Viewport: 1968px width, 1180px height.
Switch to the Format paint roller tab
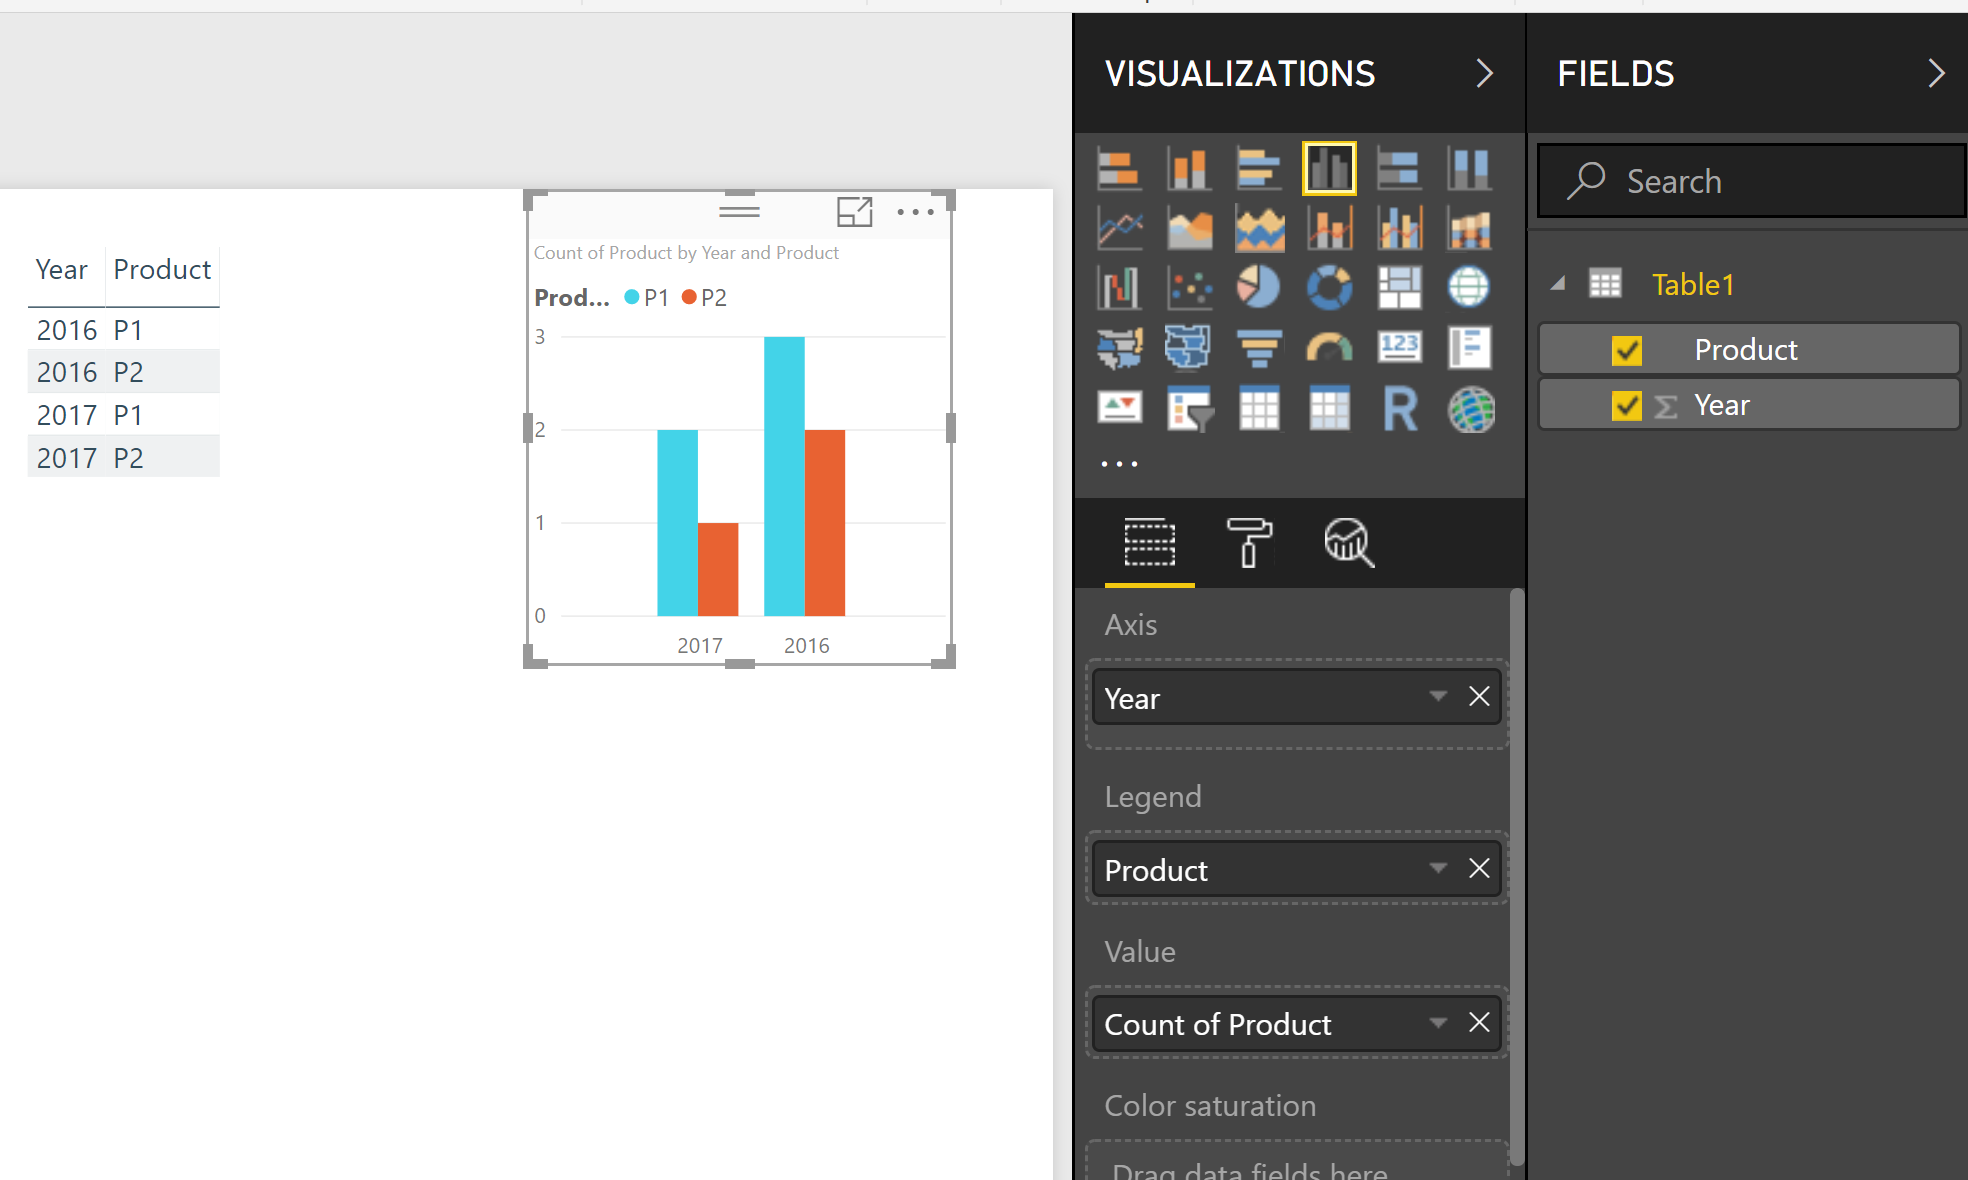1249,543
